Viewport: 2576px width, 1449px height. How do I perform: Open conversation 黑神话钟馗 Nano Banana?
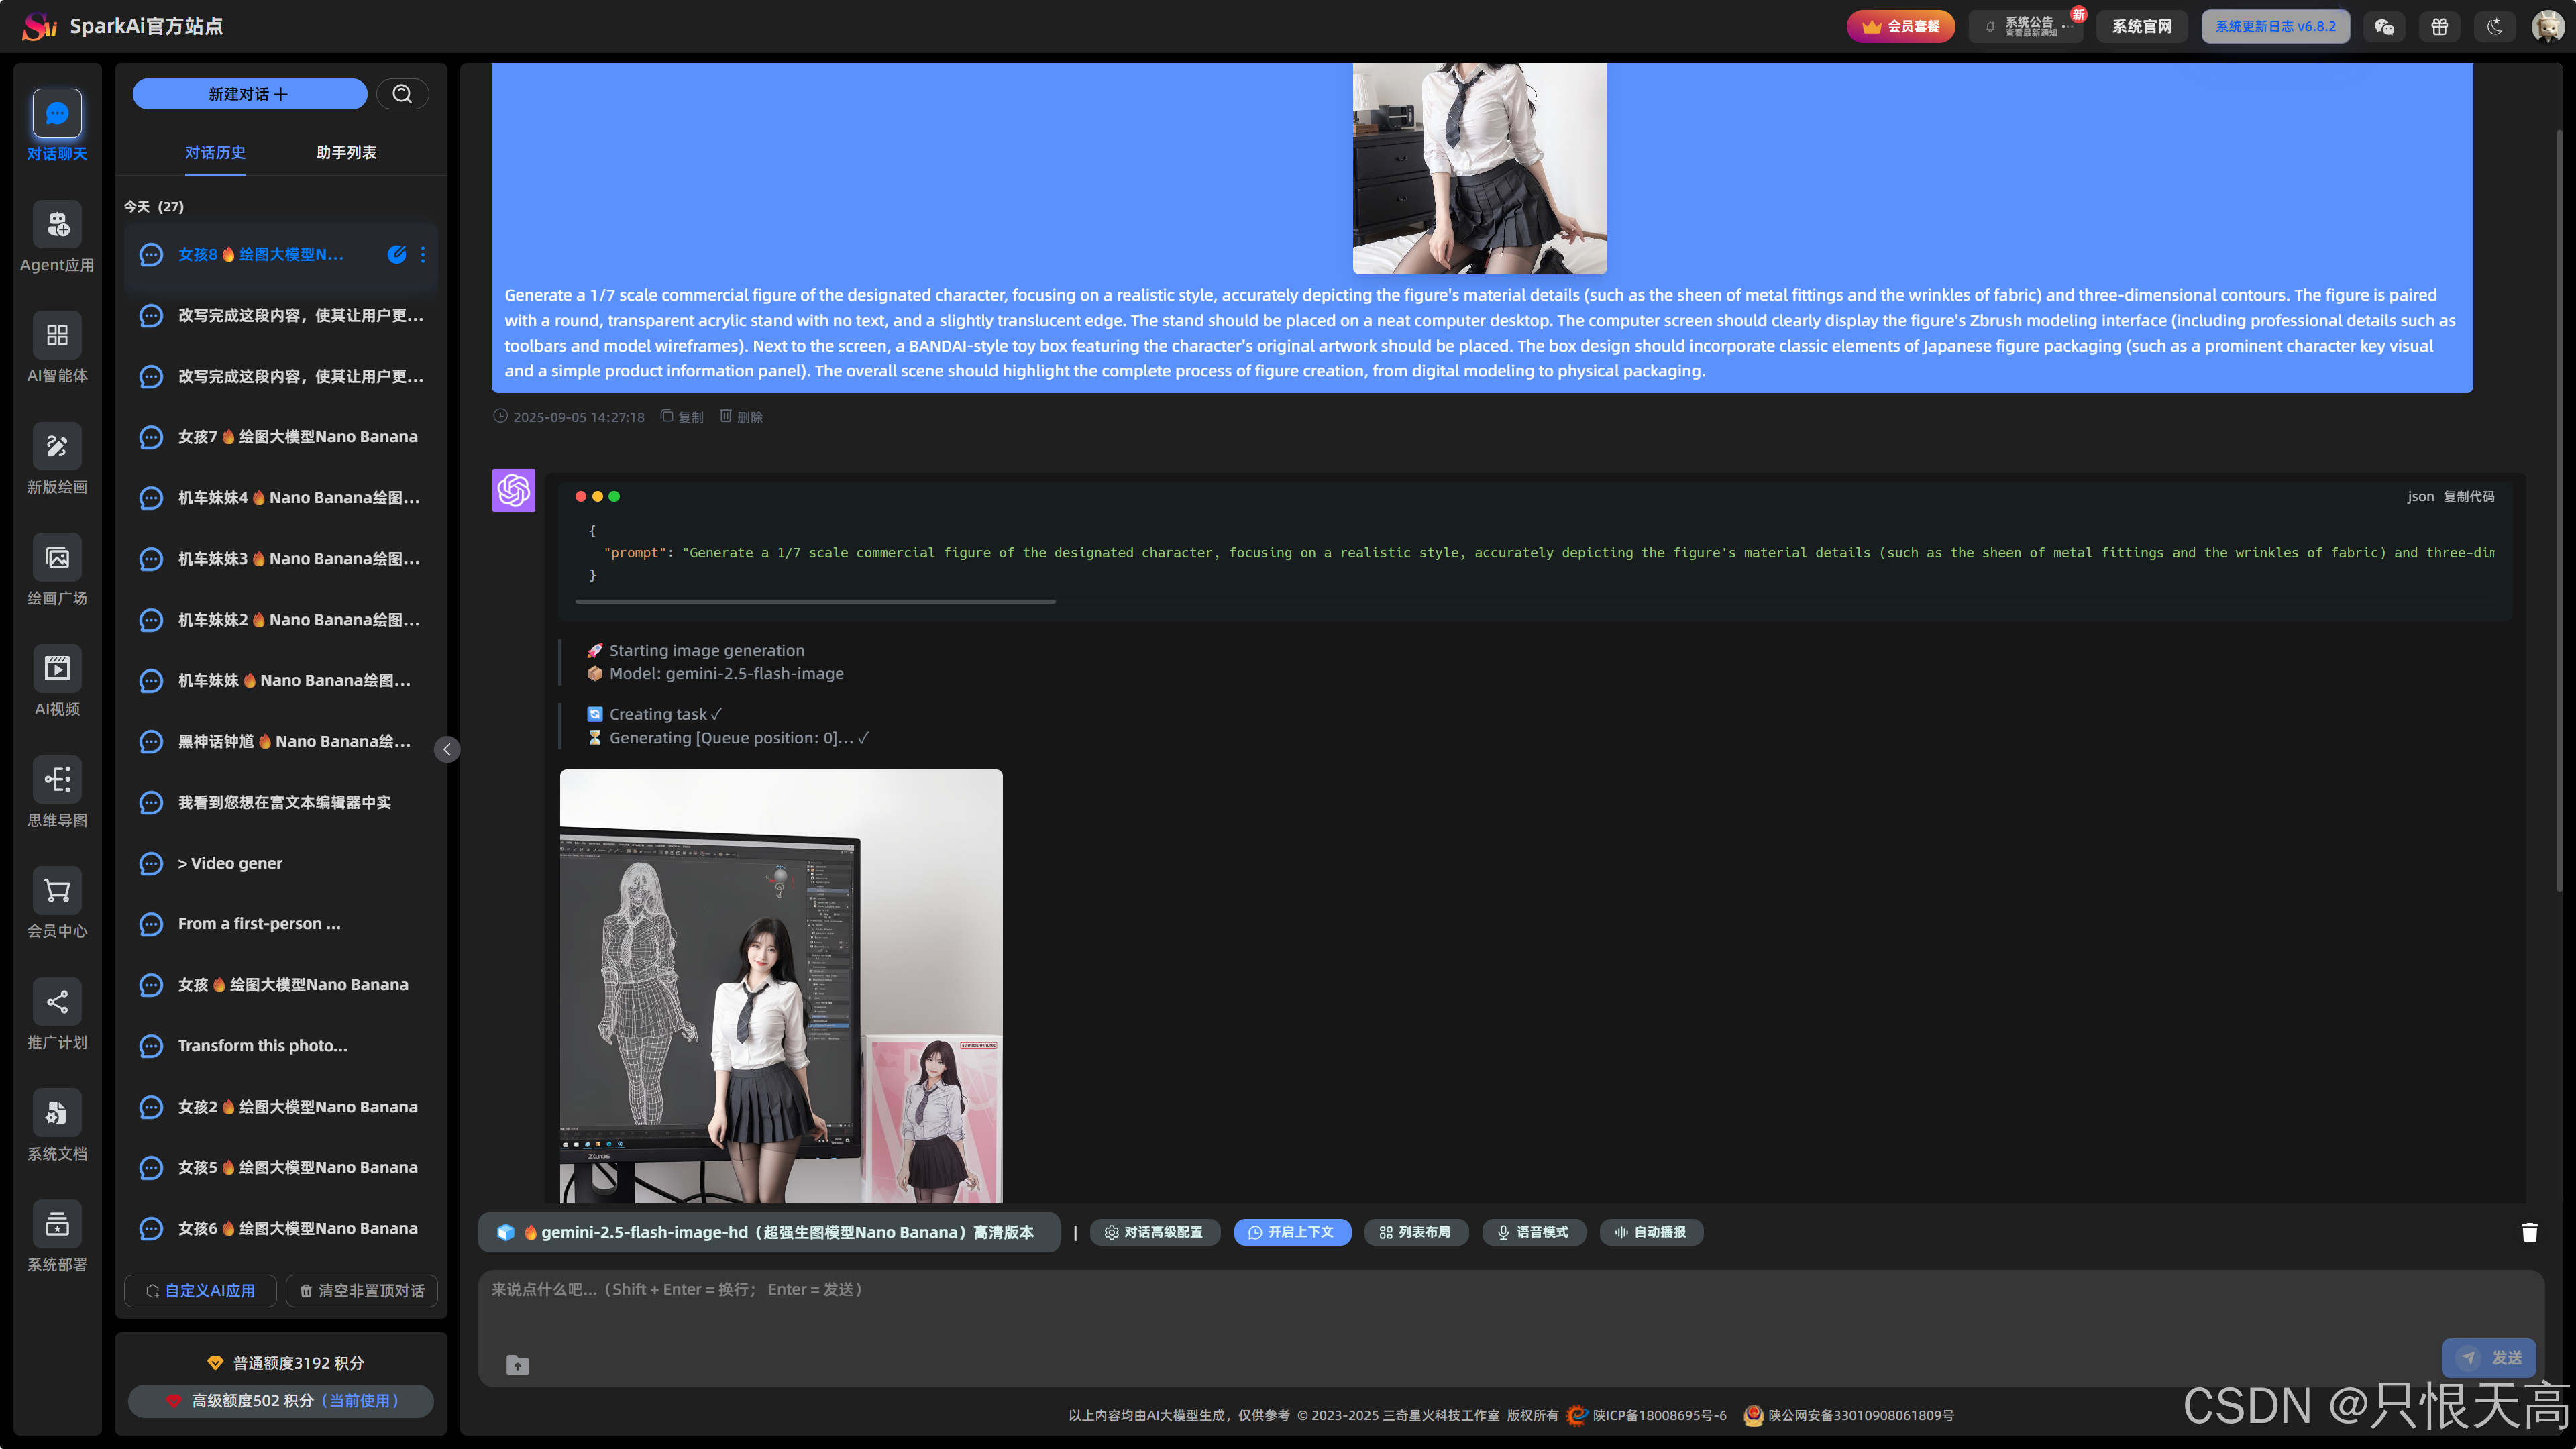[x=281, y=741]
